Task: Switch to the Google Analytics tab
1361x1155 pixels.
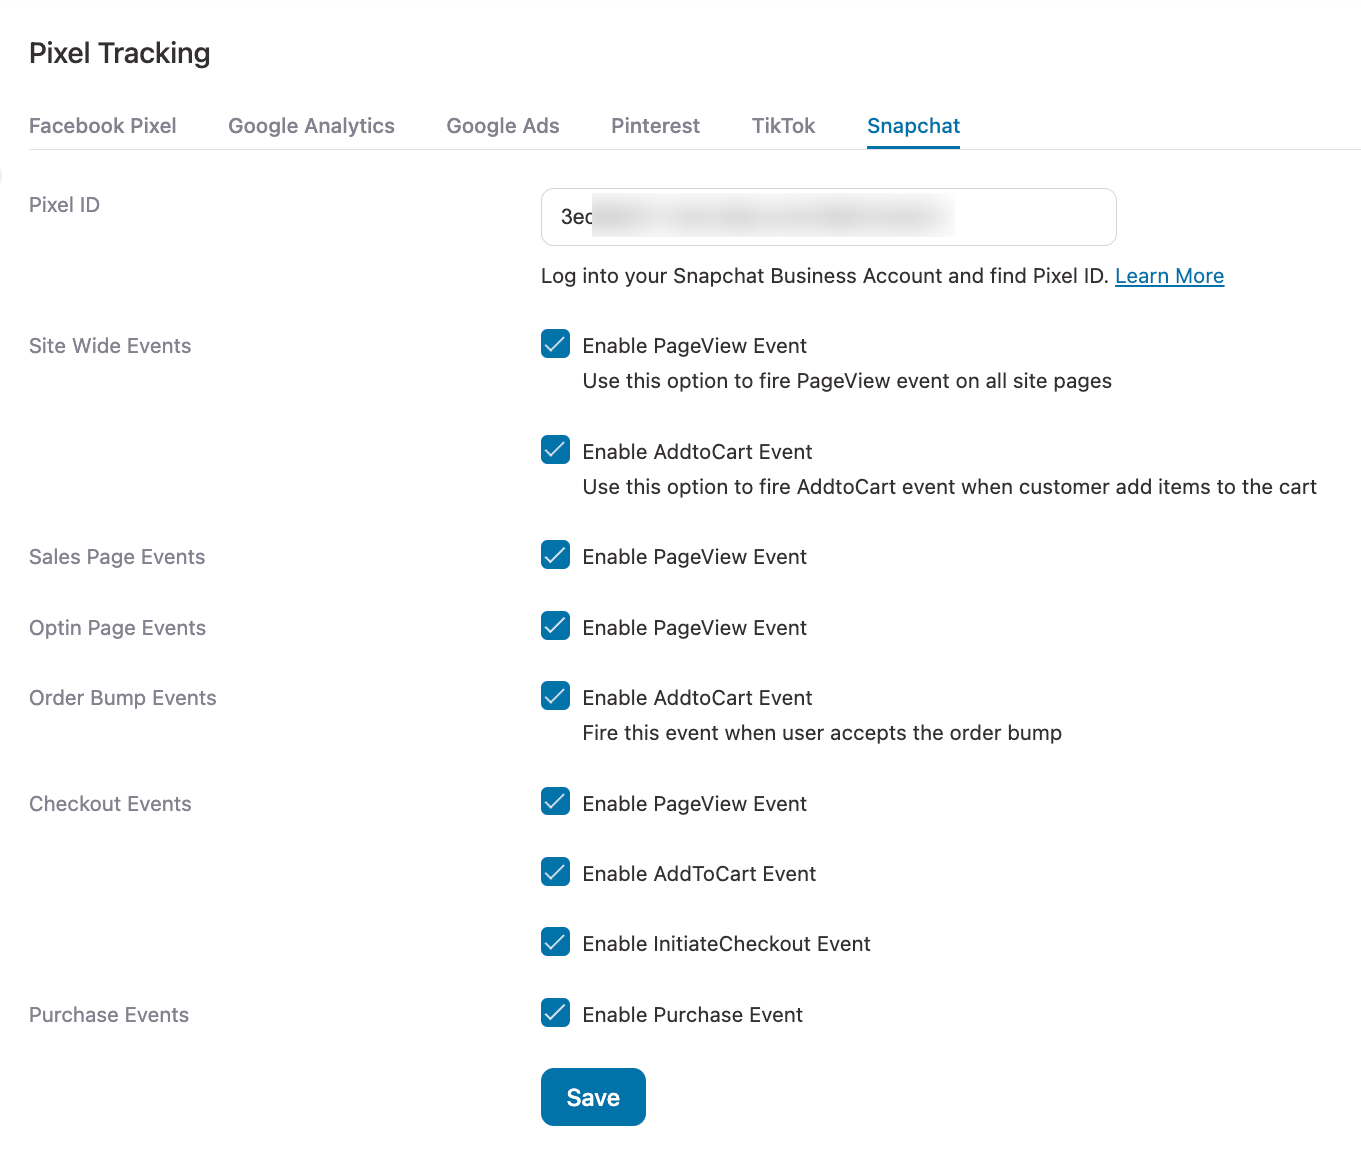Action: (x=311, y=126)
